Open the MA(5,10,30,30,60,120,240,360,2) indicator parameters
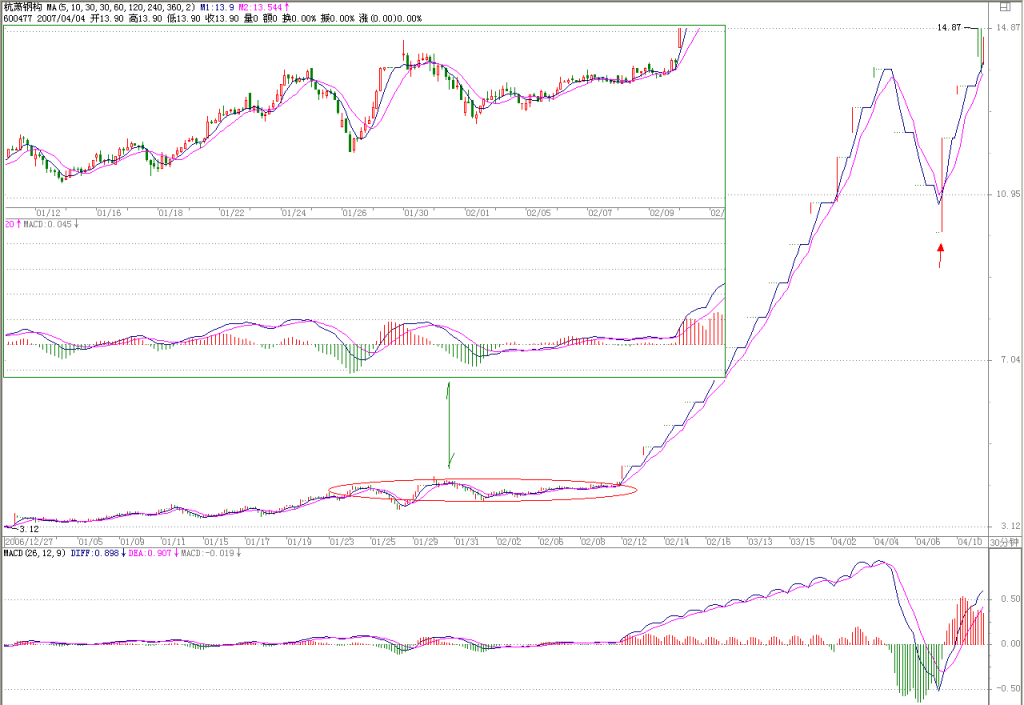1024x705 pixels. 121,7
